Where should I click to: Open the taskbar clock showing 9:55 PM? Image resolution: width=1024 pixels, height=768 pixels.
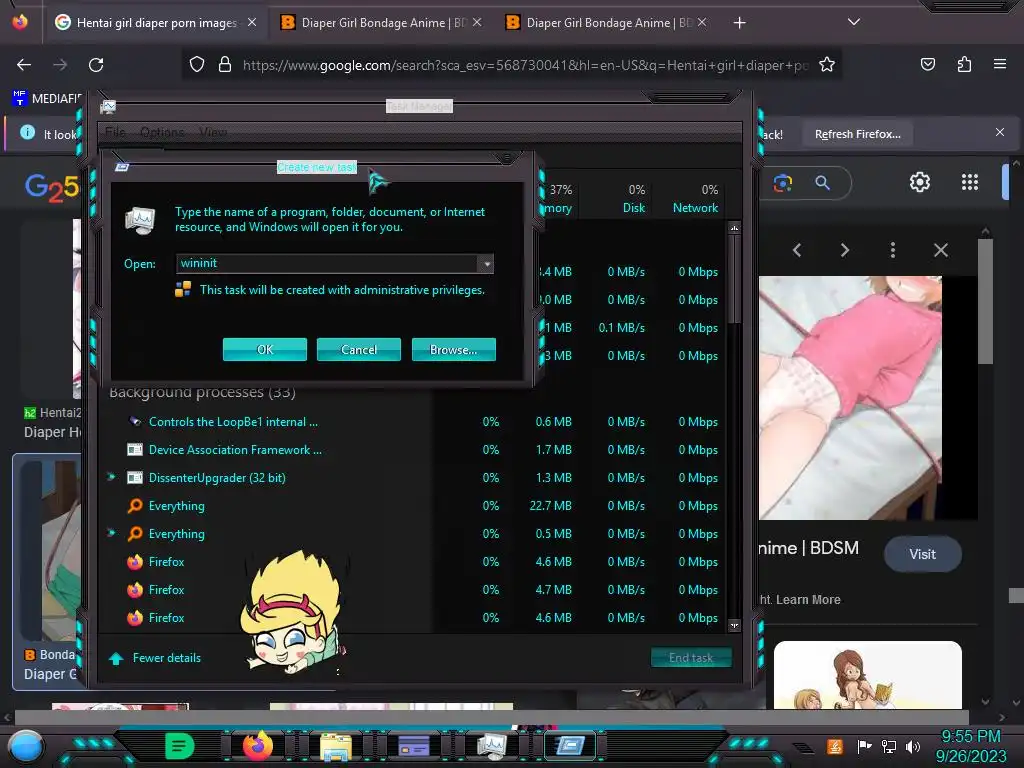click(x=970, y=746)
